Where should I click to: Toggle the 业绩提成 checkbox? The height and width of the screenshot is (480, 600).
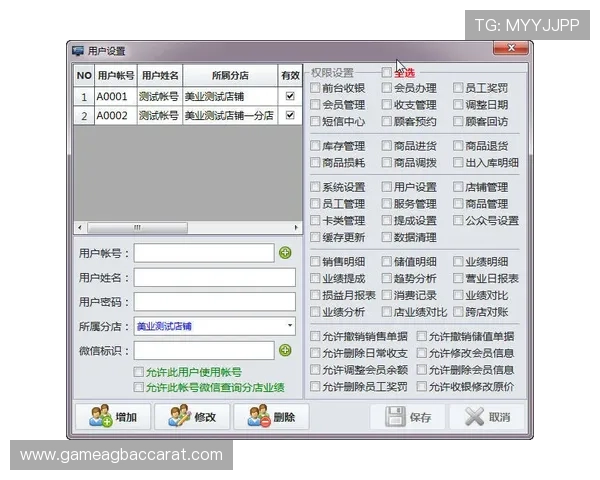[x=315, y=278]
